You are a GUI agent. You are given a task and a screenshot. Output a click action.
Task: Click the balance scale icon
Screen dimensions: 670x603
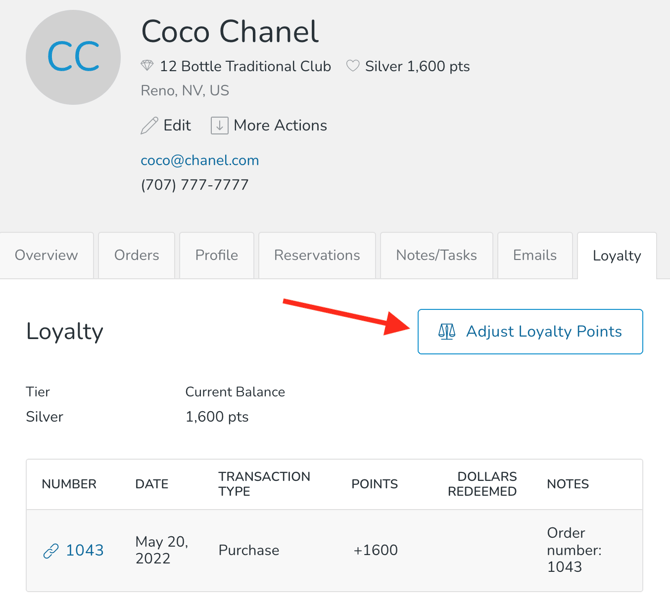point(446,332)
